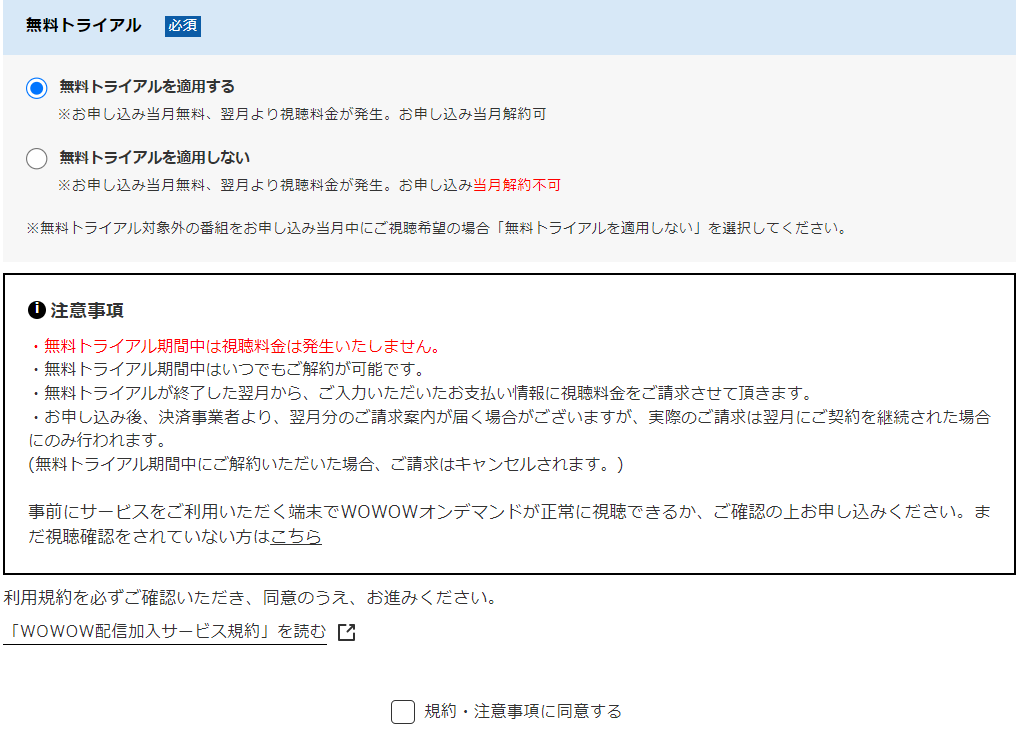The width and height of the screenshot is (1017, 730).
Task: Select the 無料トライアルを適用する radio button
Action: tap(37, 88)
